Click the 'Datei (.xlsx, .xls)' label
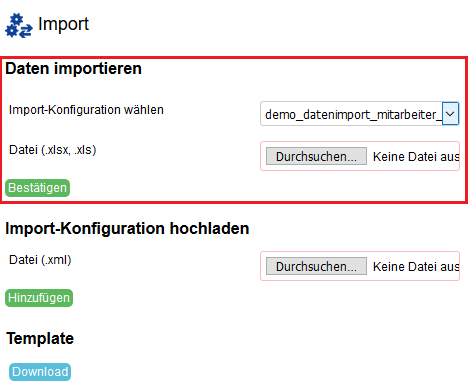Viewport: 471px width, 390px height. [53, 150]
